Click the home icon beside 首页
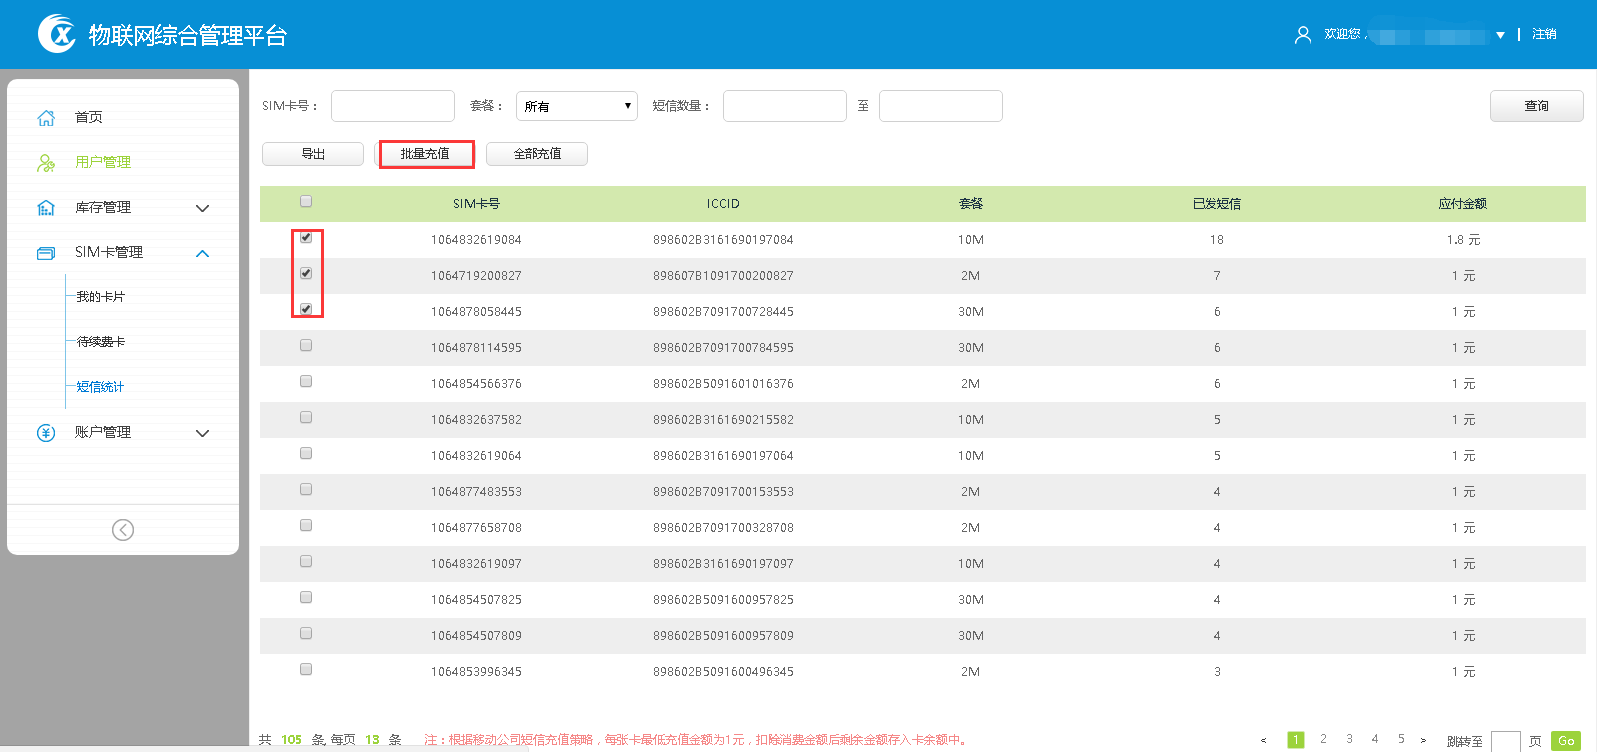1597x752 pixels. click(x=46, y=118)
